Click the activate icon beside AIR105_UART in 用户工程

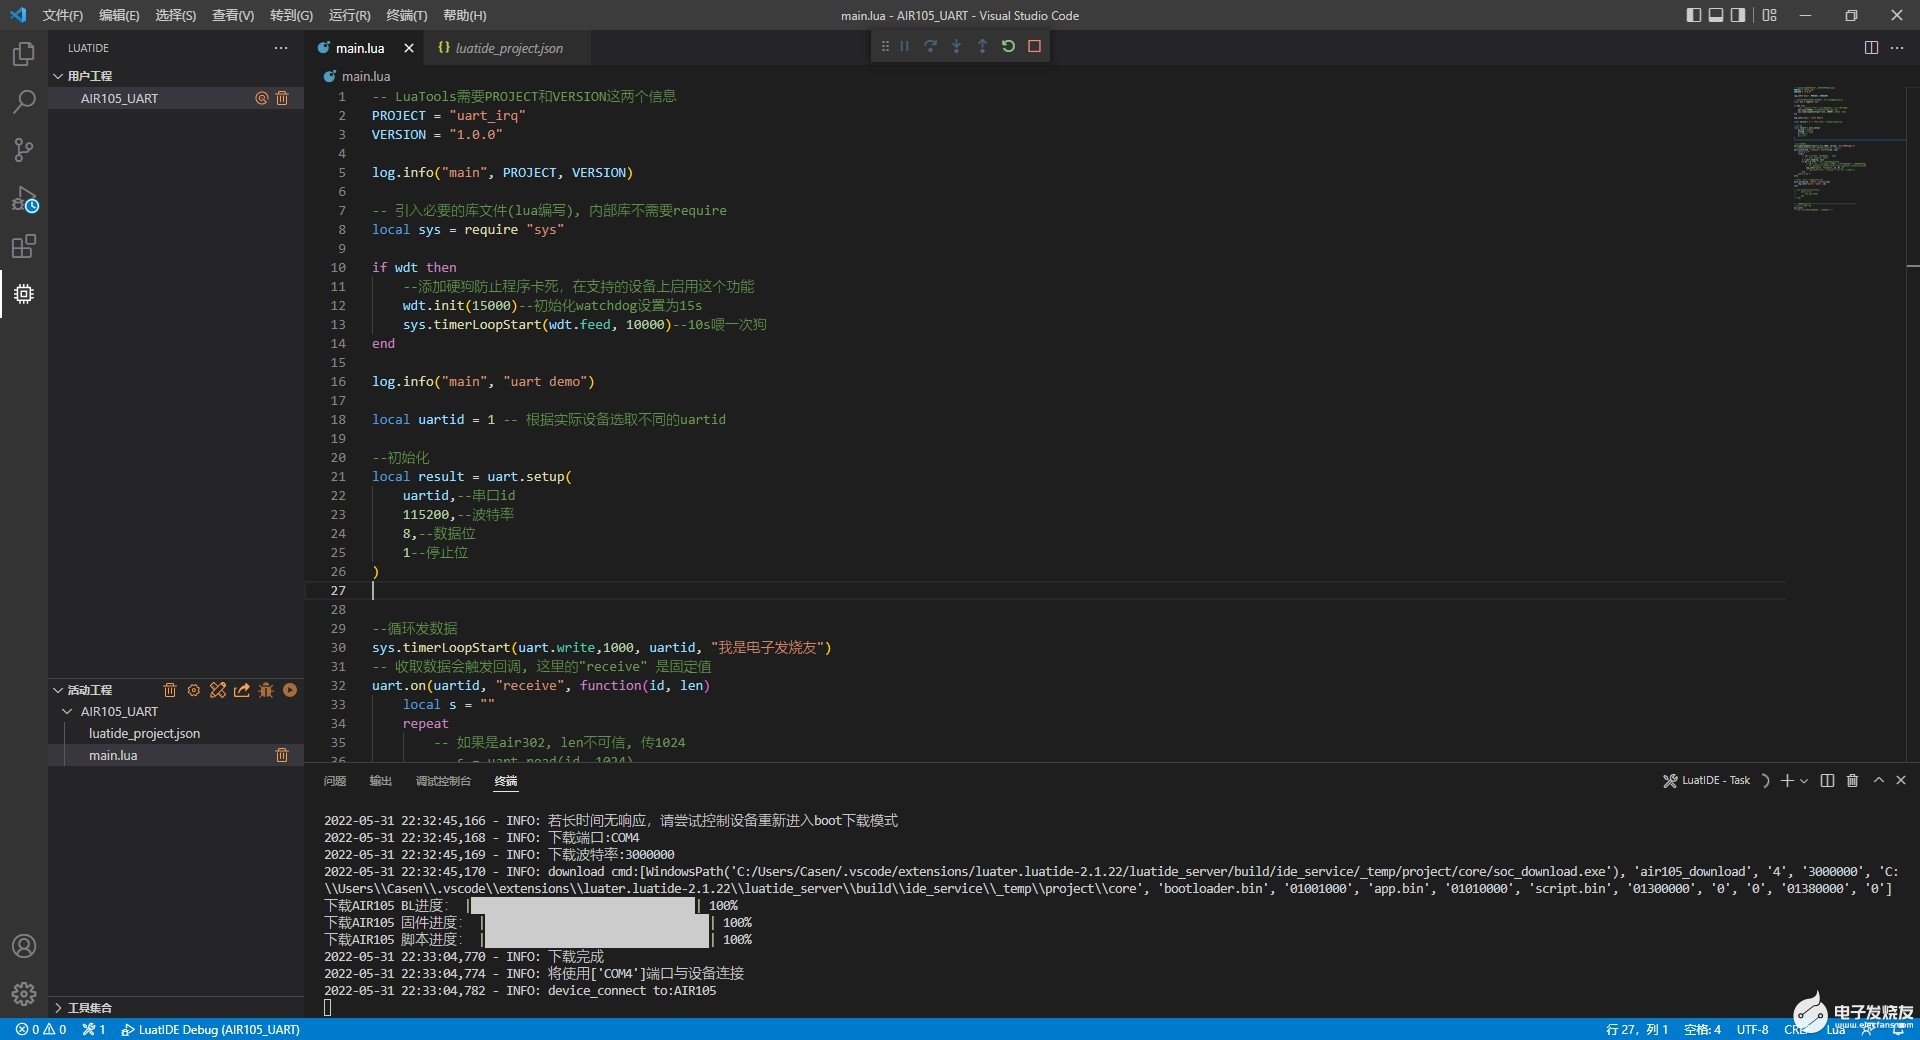(x=262, y=98)
